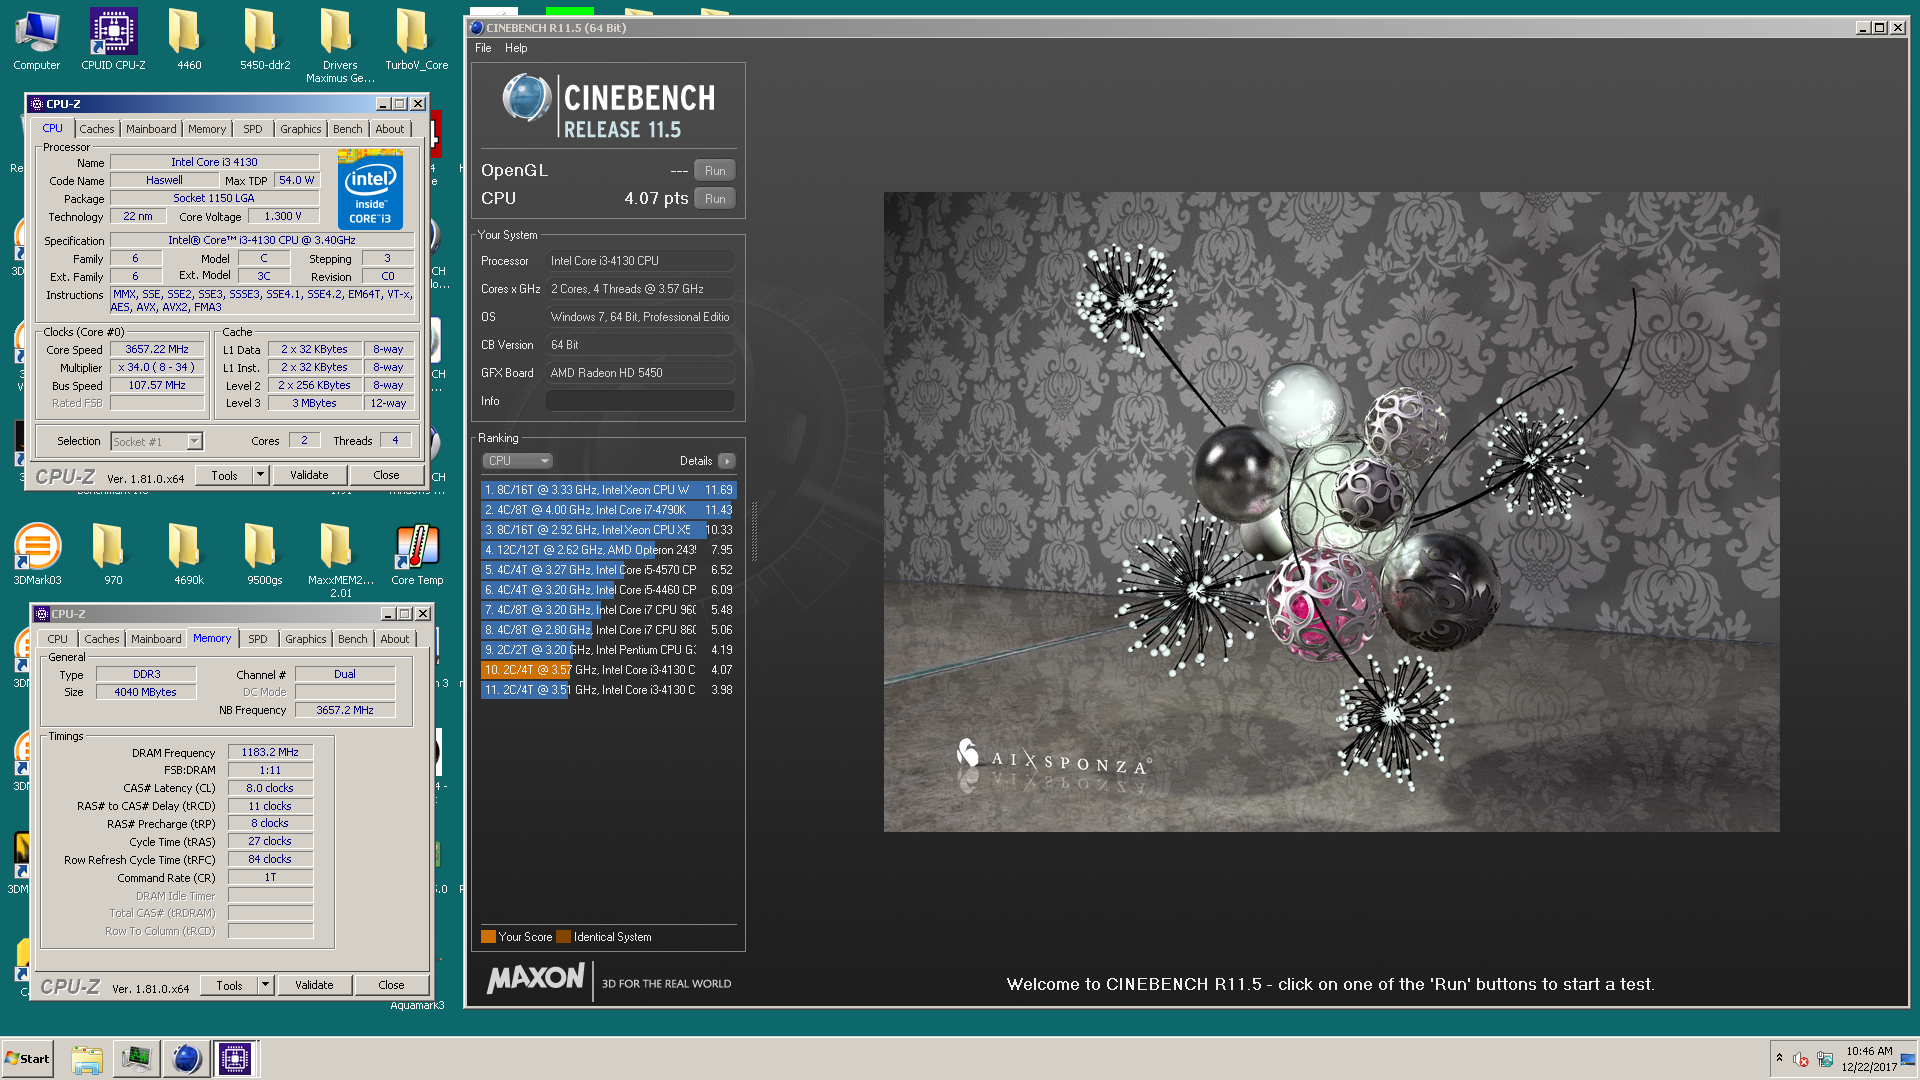The height and width of the screenshot is (1080, 1920).
Task: Click Validate in upper CPU-Z window
Action: click(309, 475)
